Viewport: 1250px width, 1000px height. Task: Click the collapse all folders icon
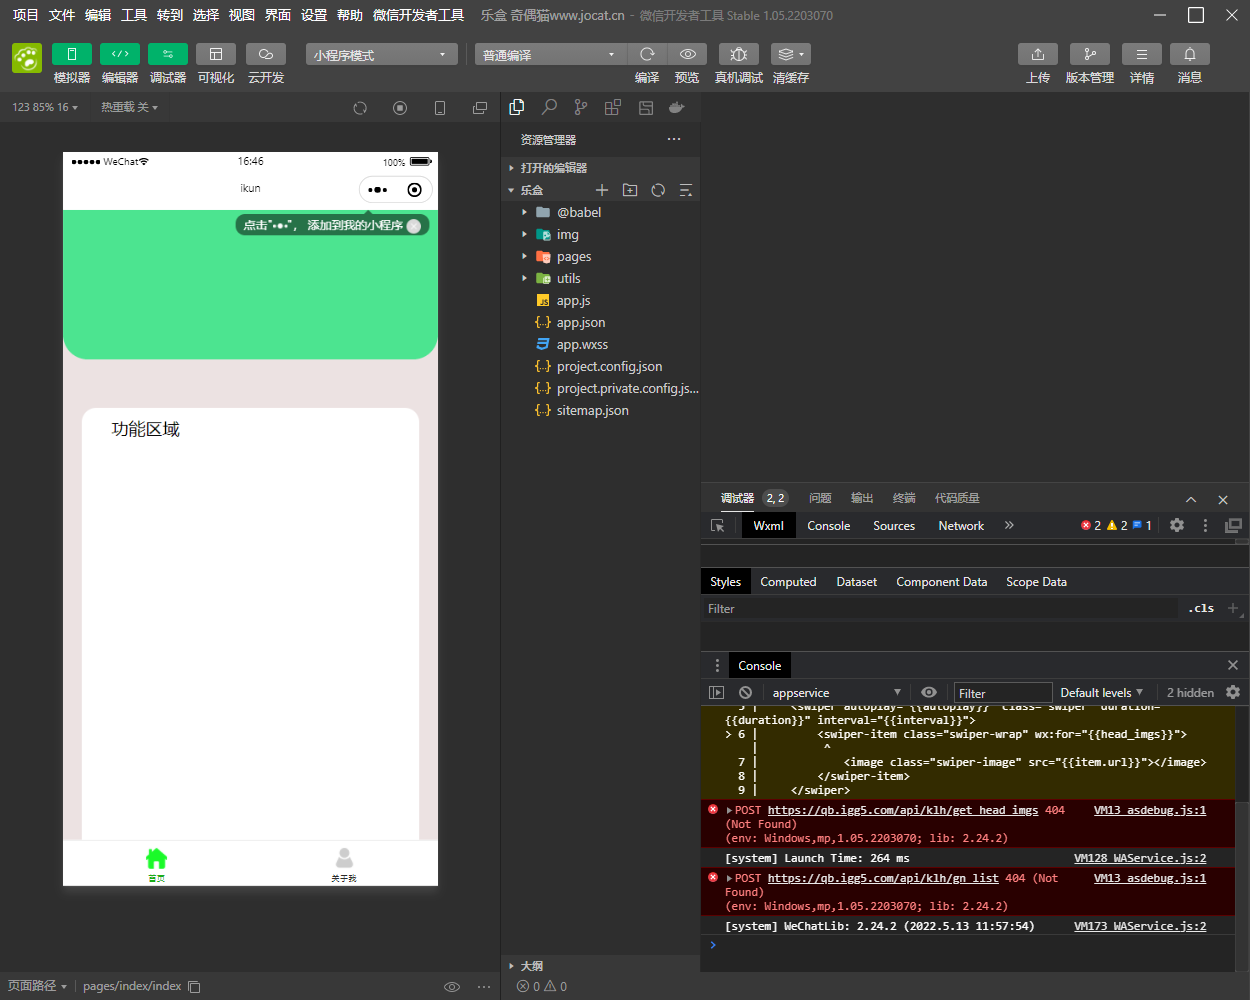coord(686,190)
